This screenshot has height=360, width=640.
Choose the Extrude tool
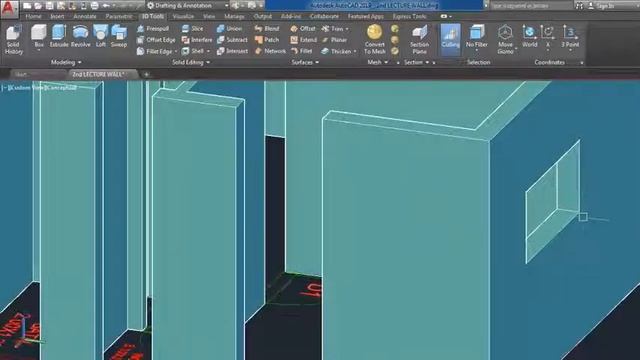pos(59,37)
